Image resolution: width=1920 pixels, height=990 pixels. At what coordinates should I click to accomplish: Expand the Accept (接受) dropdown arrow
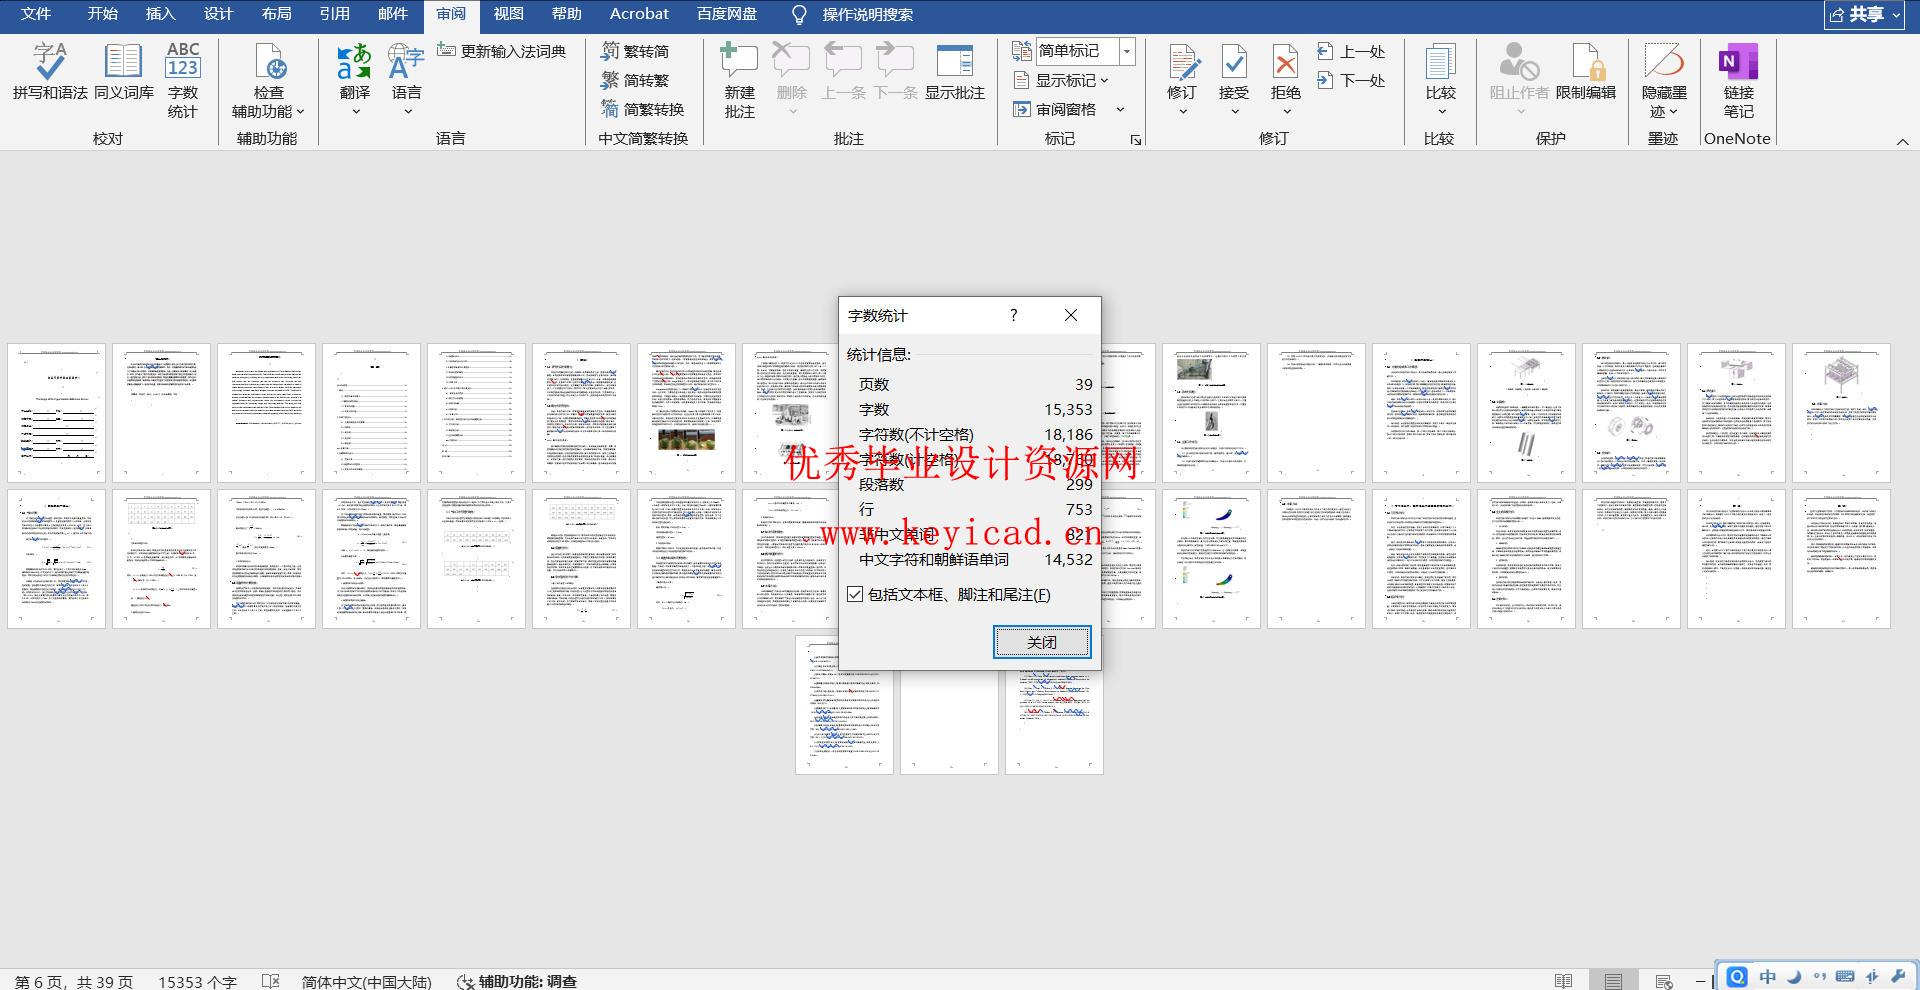click(x=1234, y=112)
